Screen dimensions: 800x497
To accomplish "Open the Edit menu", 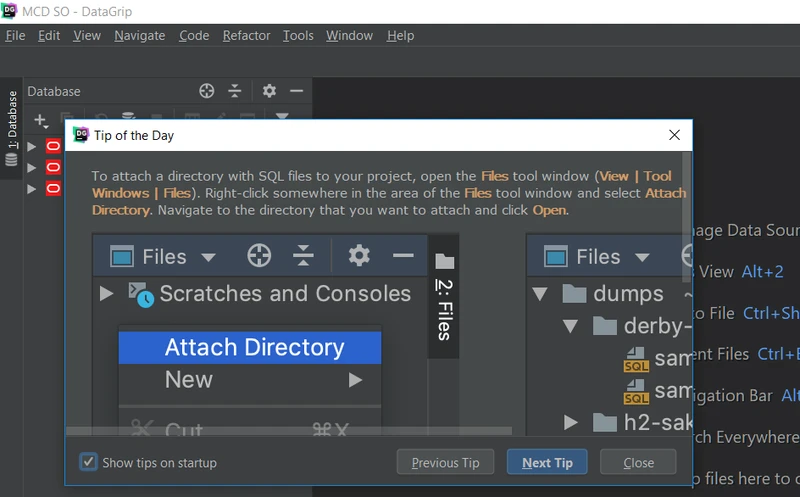I will coord(49,36).
